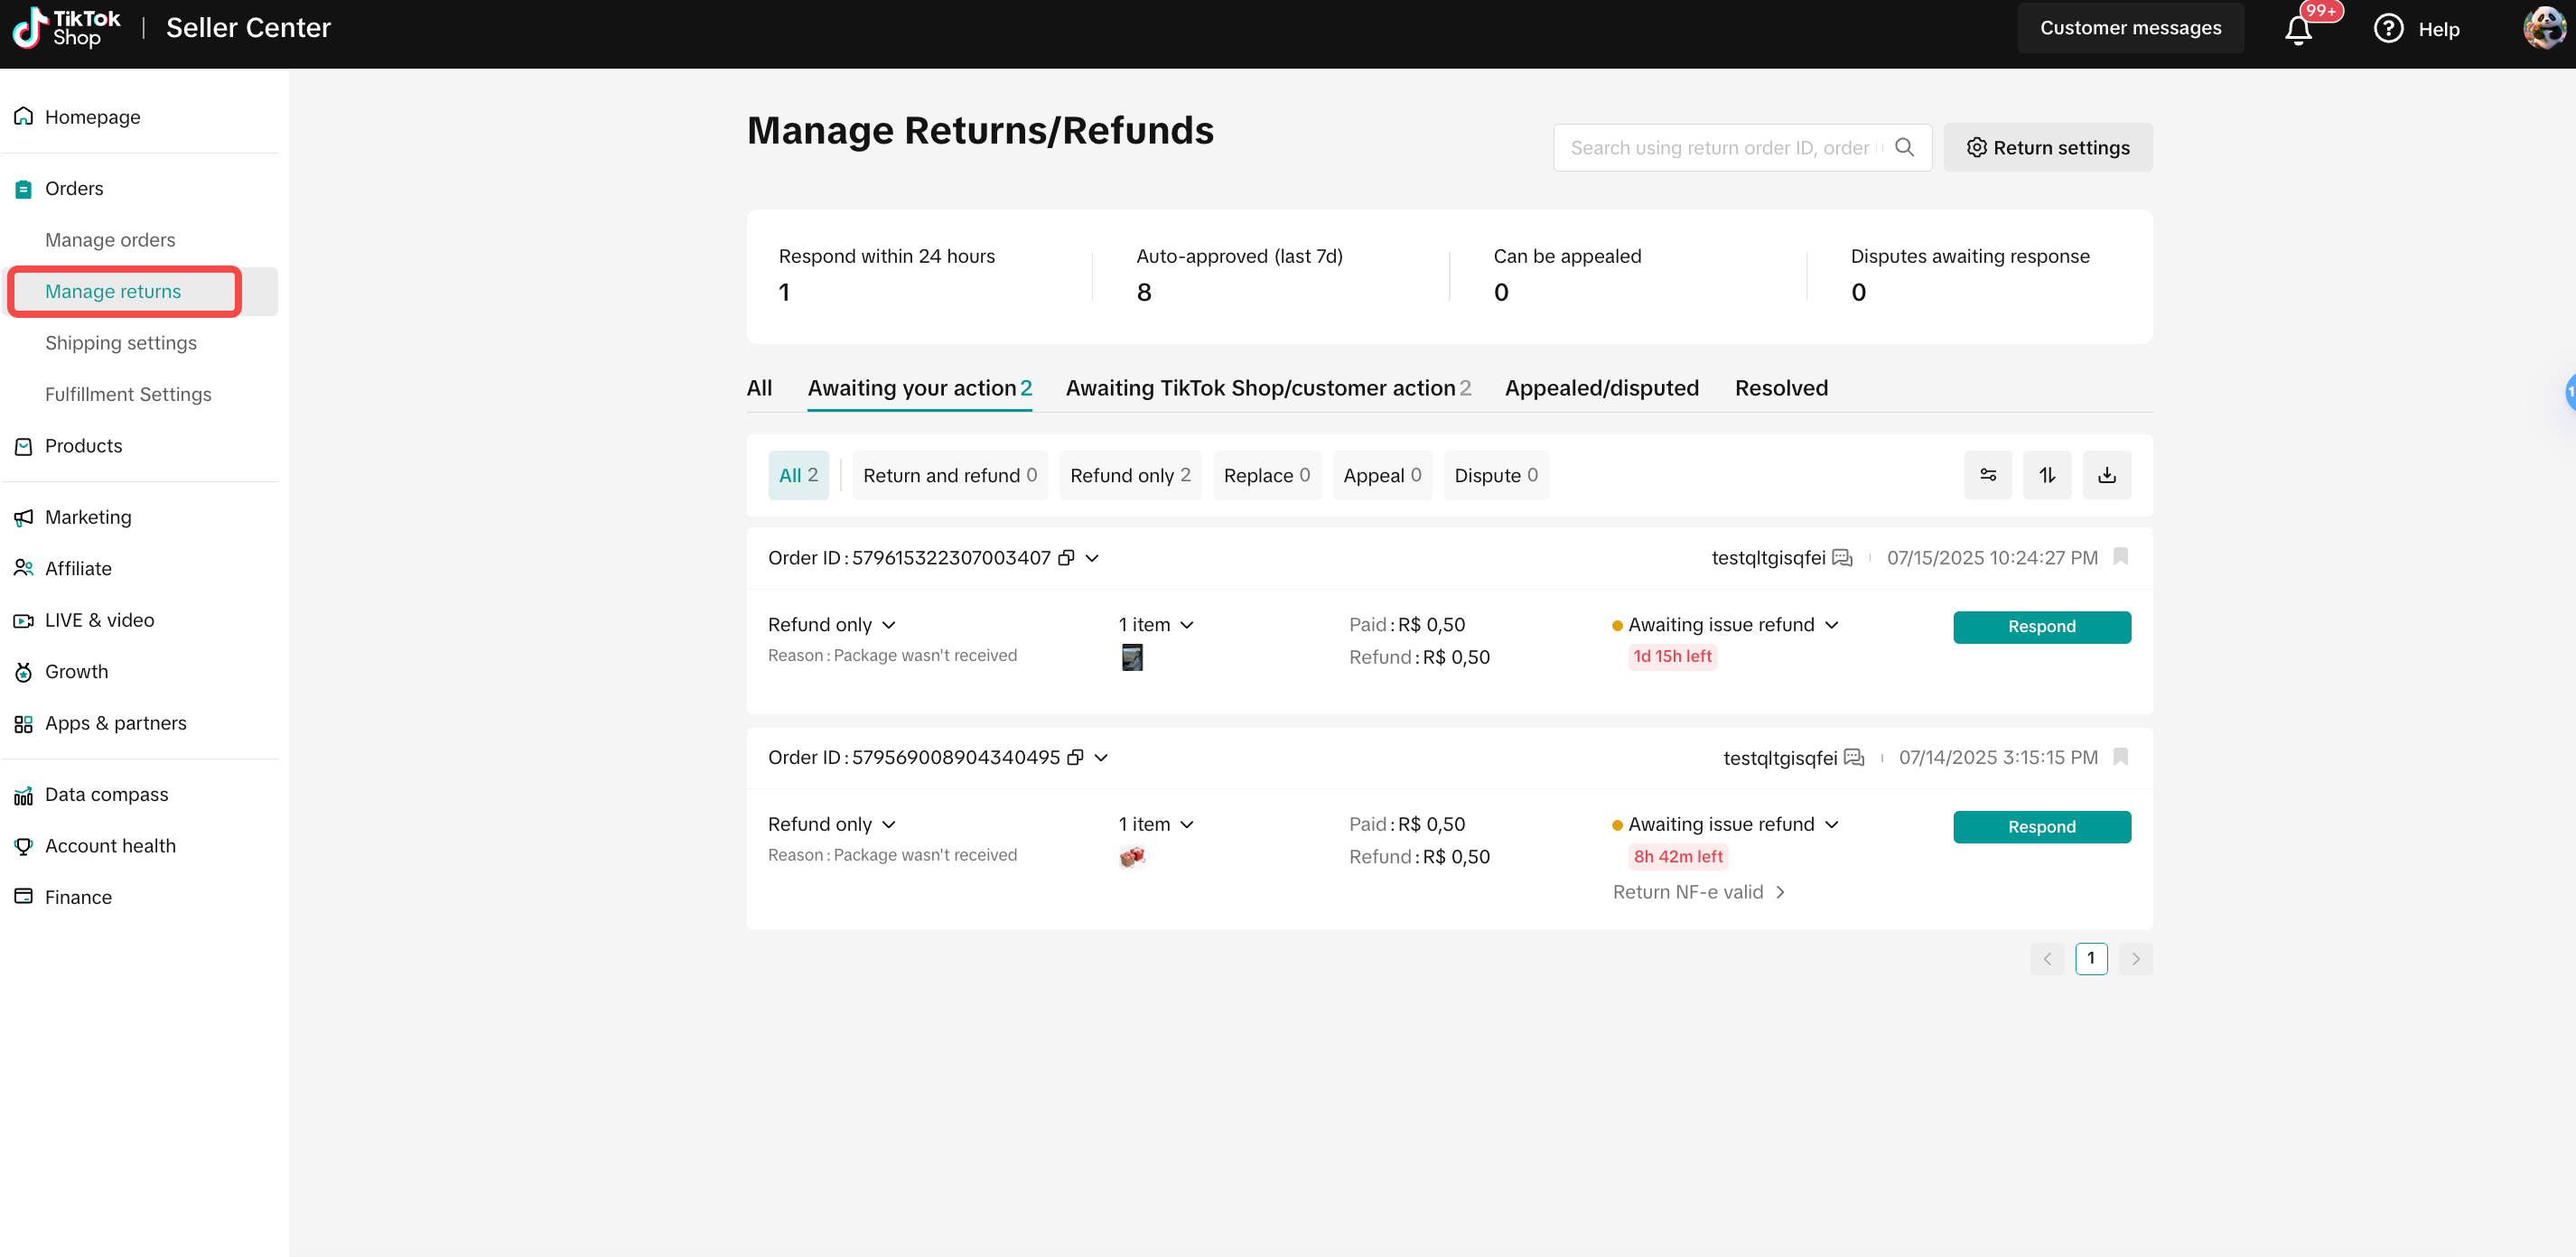Open the notifications bell icon
Viewport: 2576px width, 1257px height.
pyautogui.click(x=2298, y=29)
